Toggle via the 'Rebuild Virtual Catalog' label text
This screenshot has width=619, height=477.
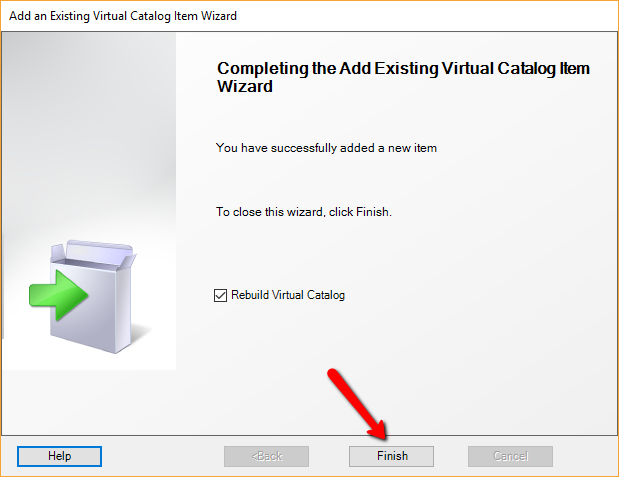pyautogui.click(x=288, y=295)
